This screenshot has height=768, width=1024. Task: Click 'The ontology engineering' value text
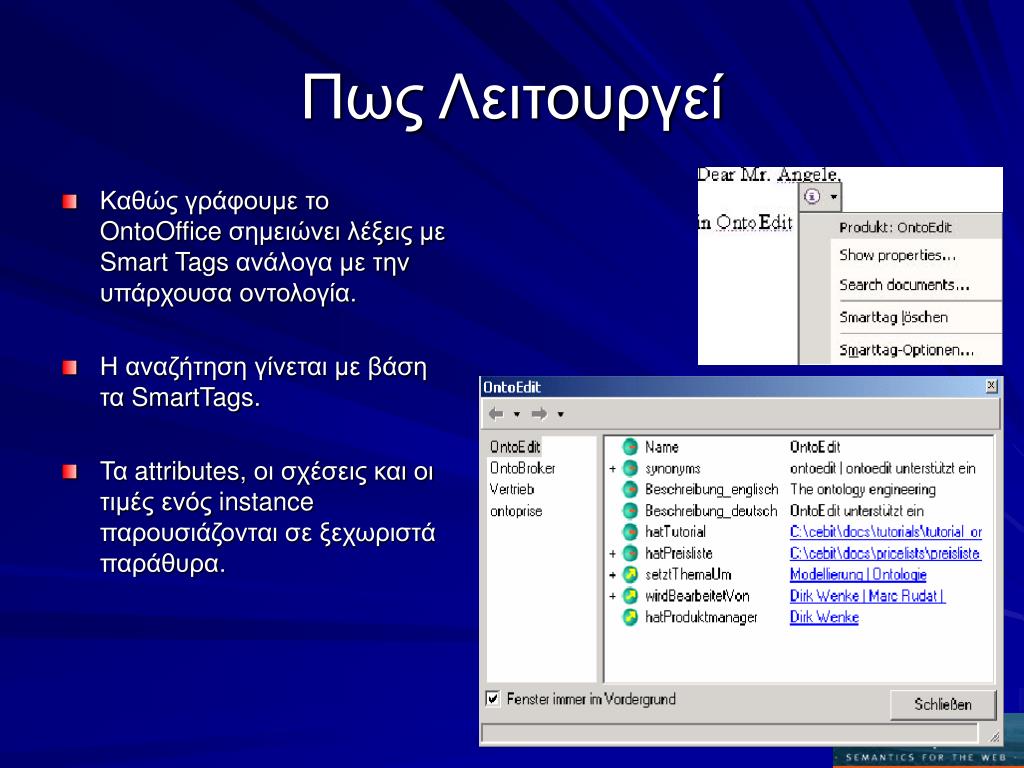coord(863,489)
